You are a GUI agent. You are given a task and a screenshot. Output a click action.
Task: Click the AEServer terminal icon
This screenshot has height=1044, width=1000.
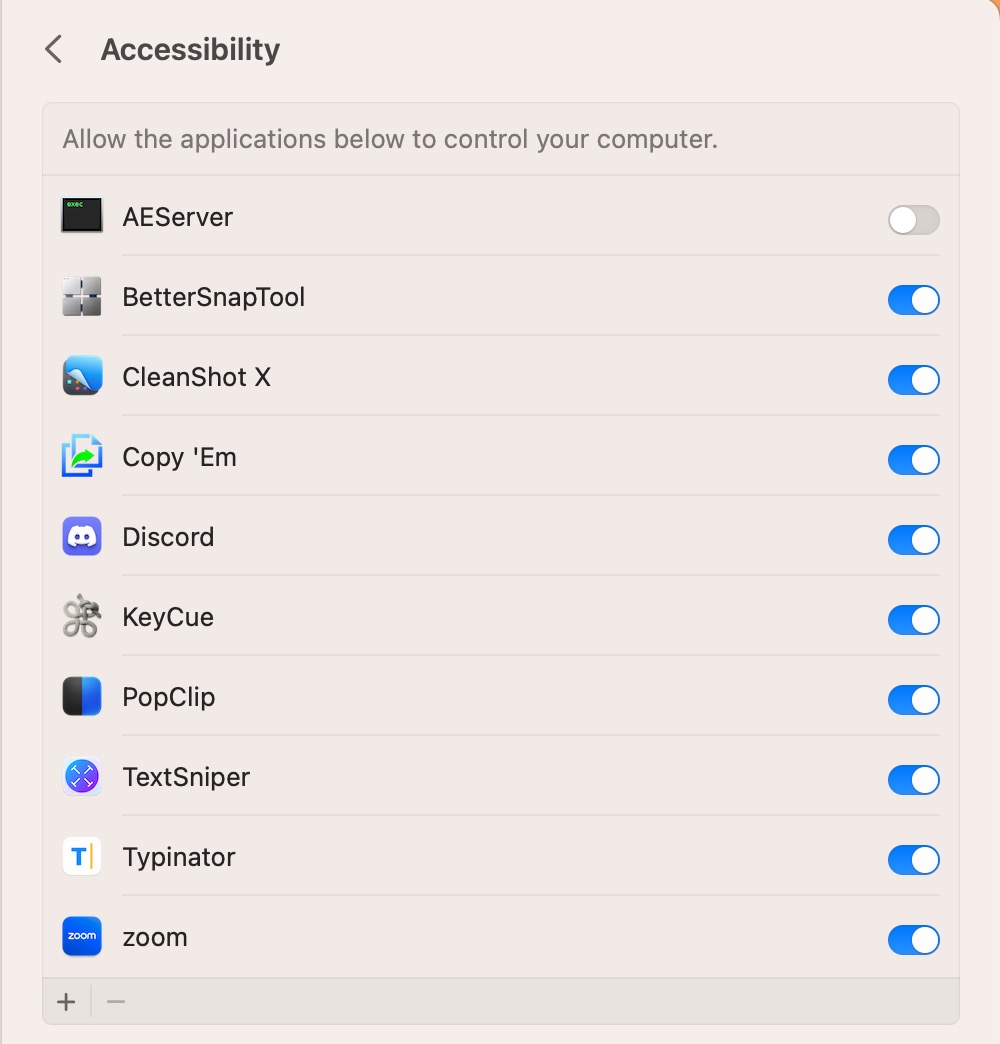82,216
